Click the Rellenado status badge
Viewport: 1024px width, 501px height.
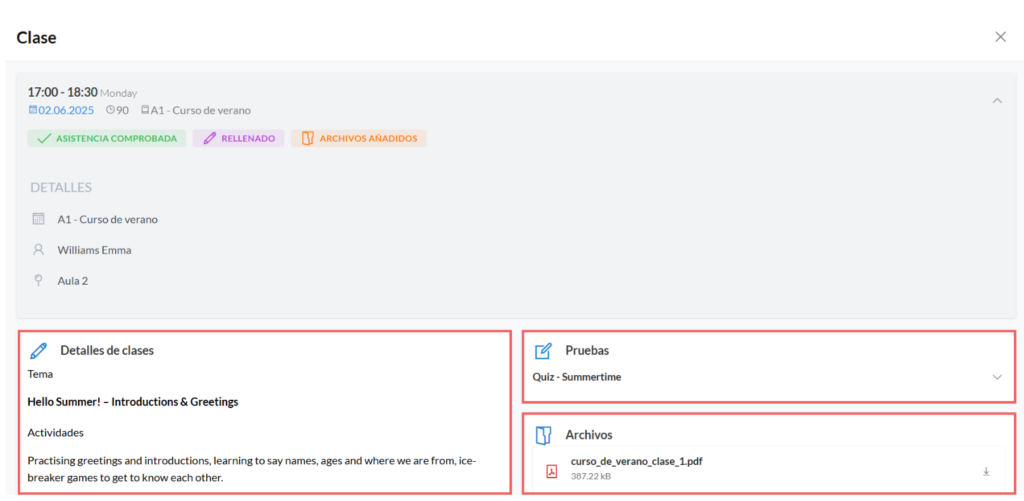point(239,139)
